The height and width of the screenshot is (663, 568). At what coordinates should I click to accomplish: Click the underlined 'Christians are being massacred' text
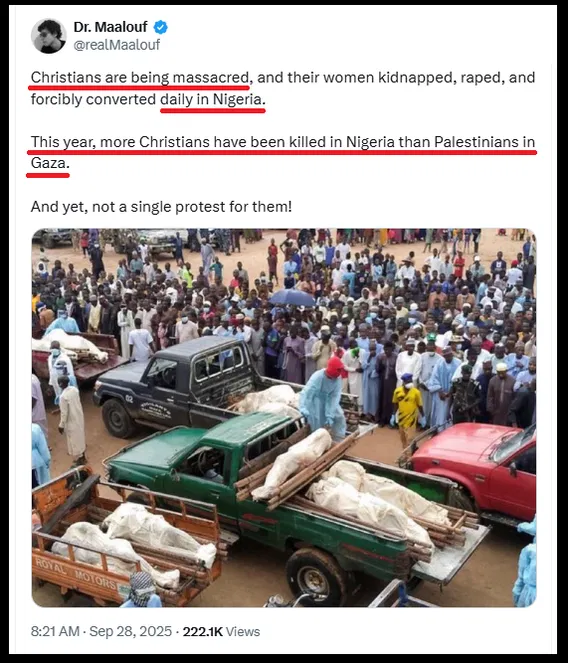click(140, 78)
